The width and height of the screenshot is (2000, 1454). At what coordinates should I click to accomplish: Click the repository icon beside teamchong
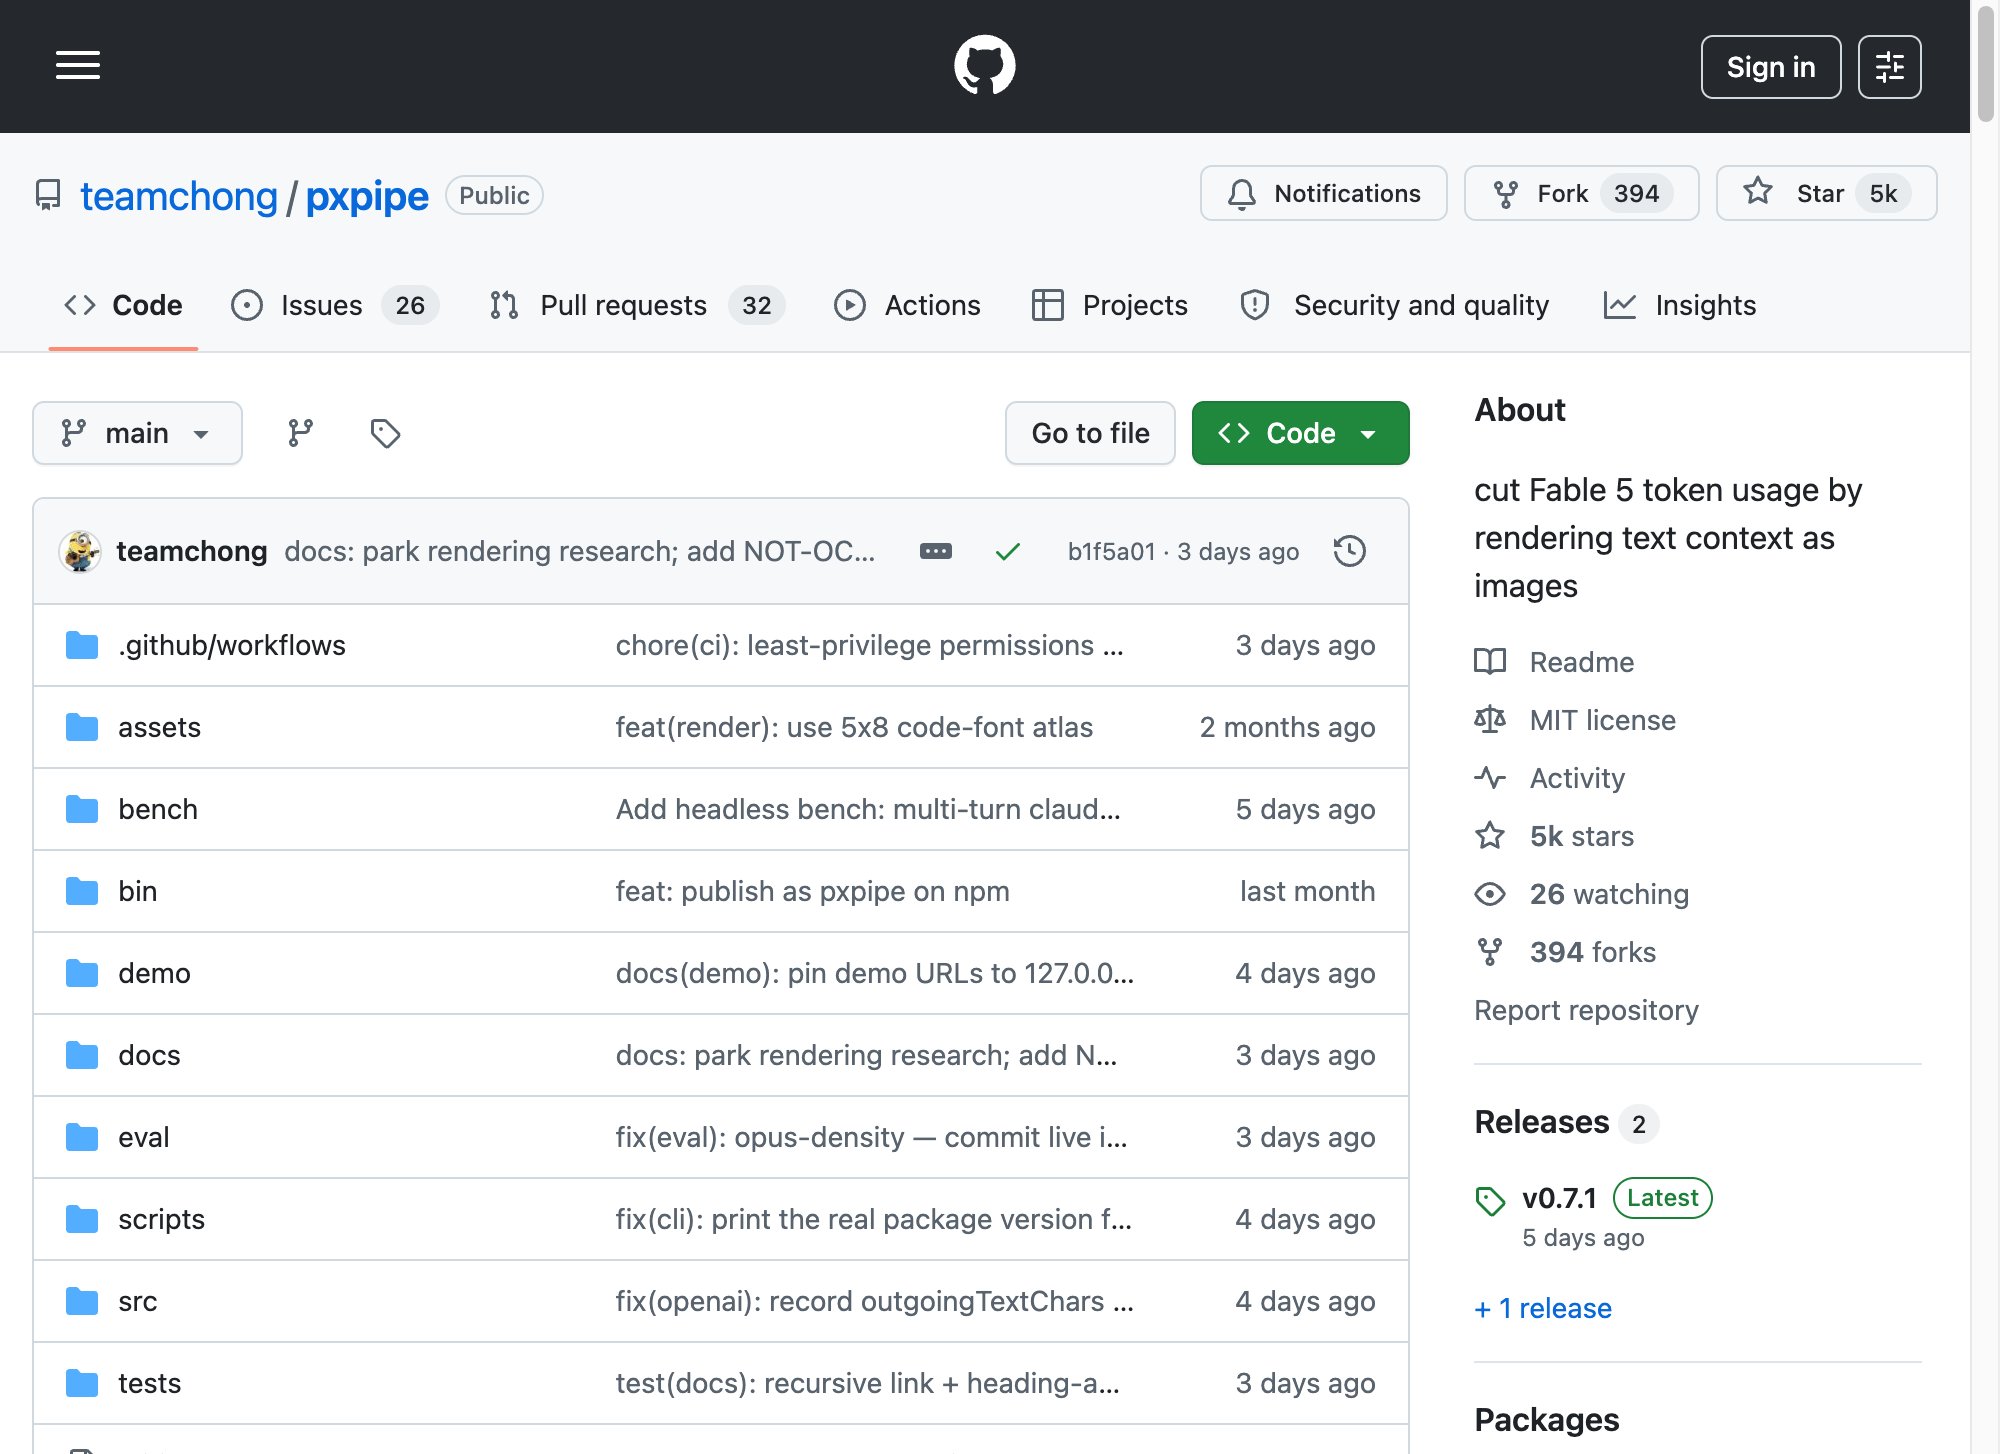48,195
